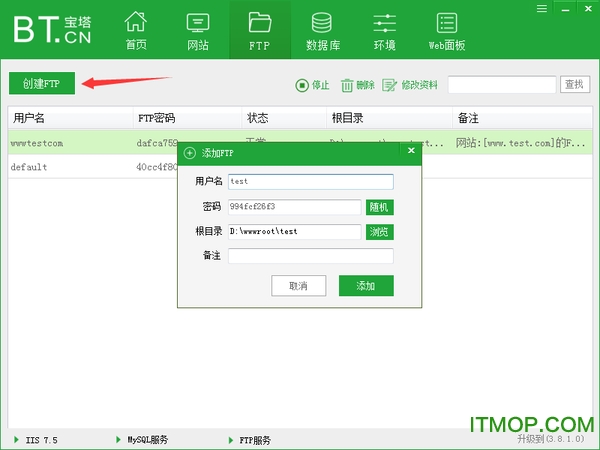
Task: Focus the 密码 password field
Action: 295,207
